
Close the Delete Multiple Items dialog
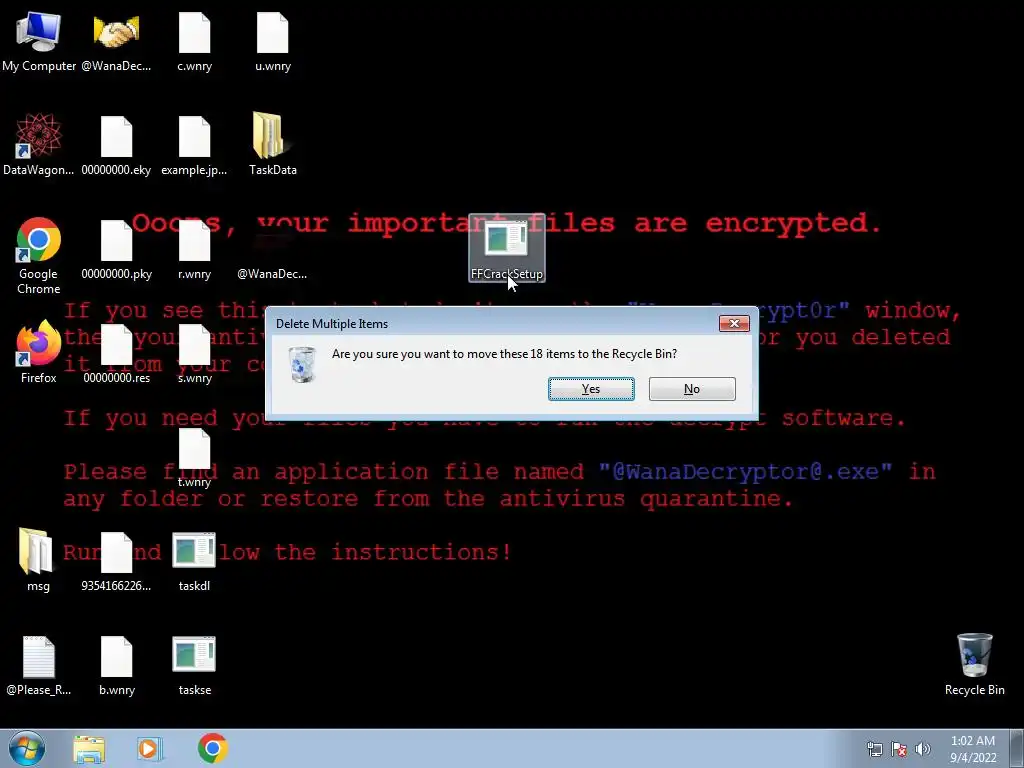click(734, 323)
